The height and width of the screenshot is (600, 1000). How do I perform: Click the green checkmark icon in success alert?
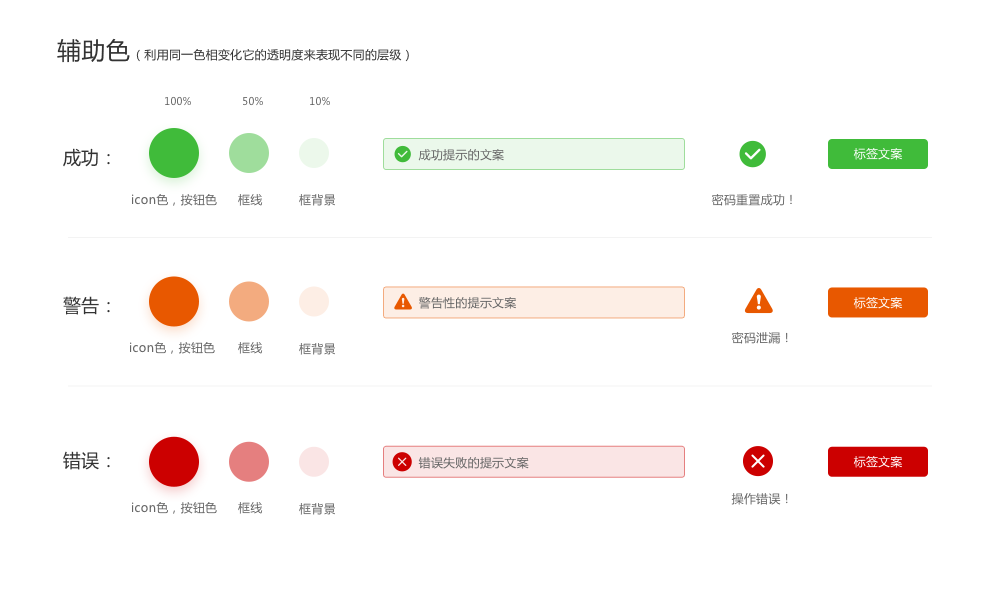click(403, 154)
